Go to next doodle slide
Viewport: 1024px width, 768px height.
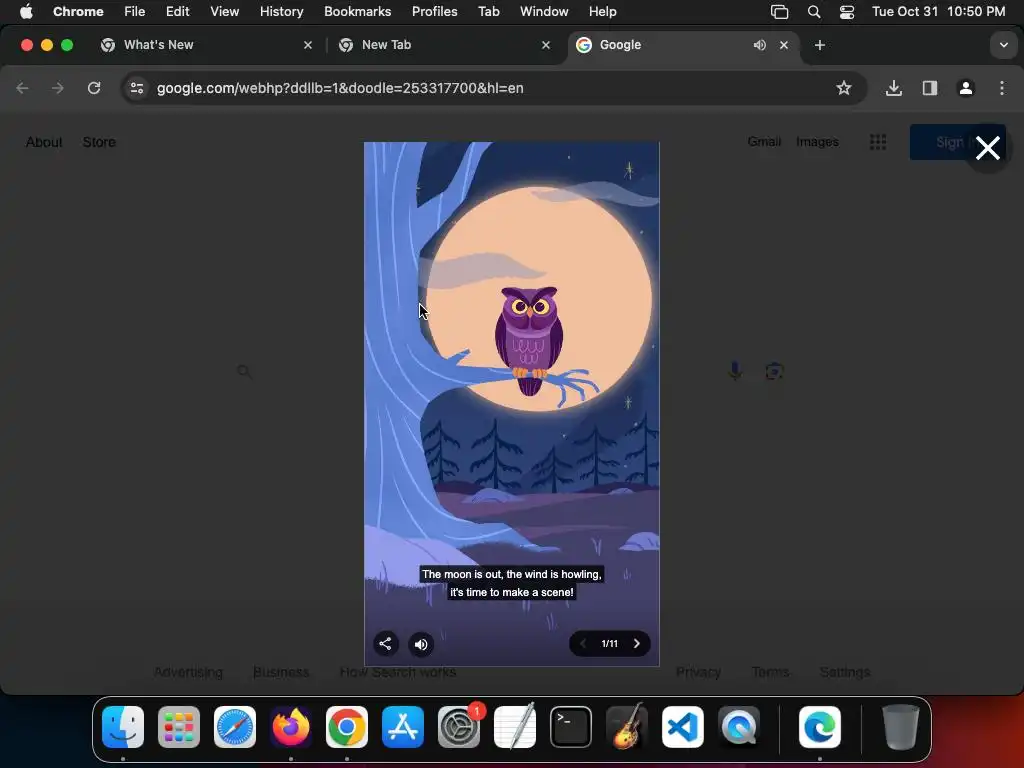click(x=637, y=644)
